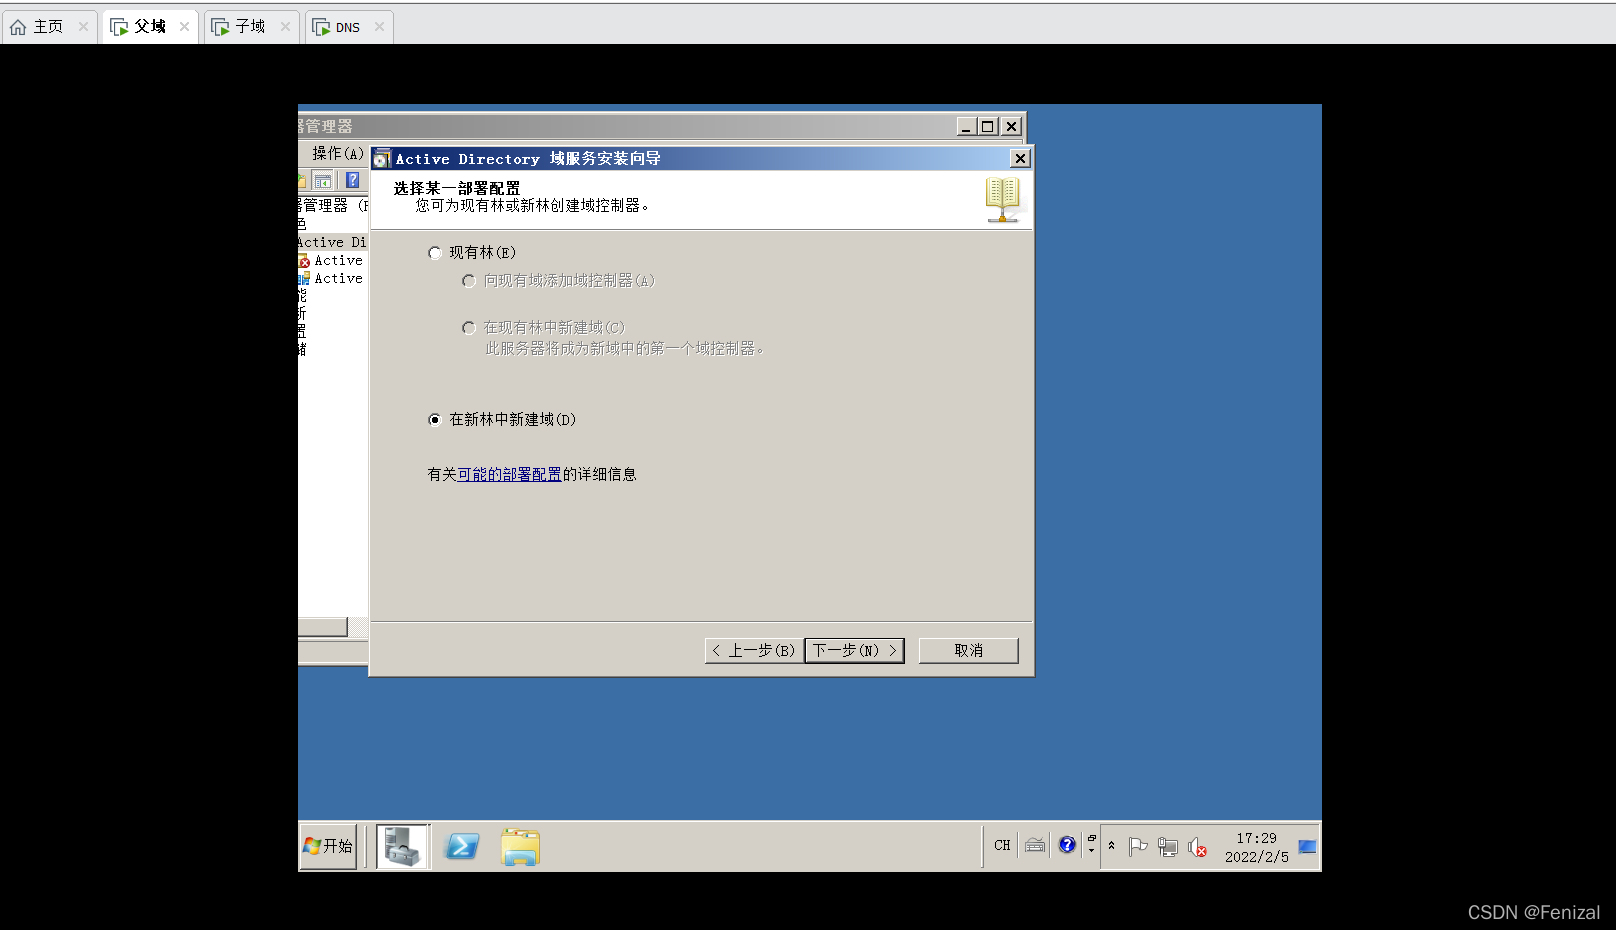Open Server Manager from taskbar
Viewport: 1616px width, 930px height.
[403, 846]
